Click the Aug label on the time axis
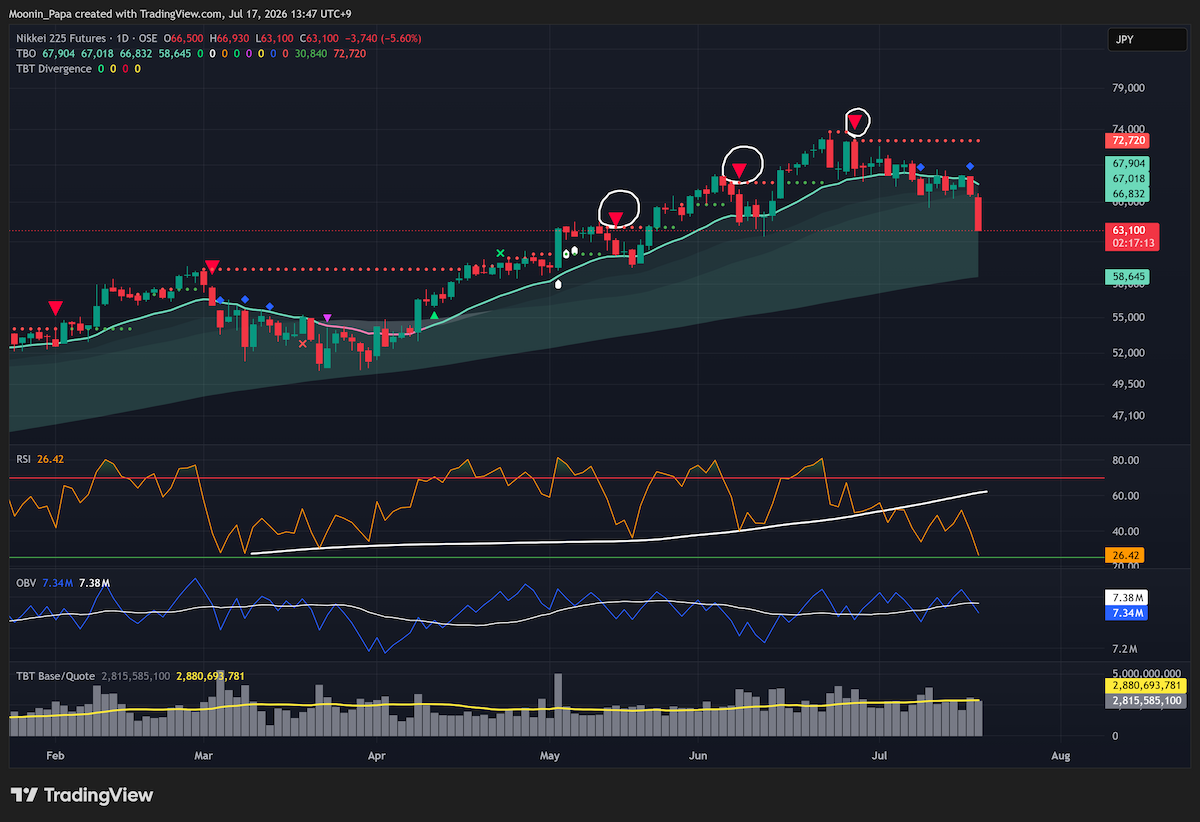 tap(1061, 757)
